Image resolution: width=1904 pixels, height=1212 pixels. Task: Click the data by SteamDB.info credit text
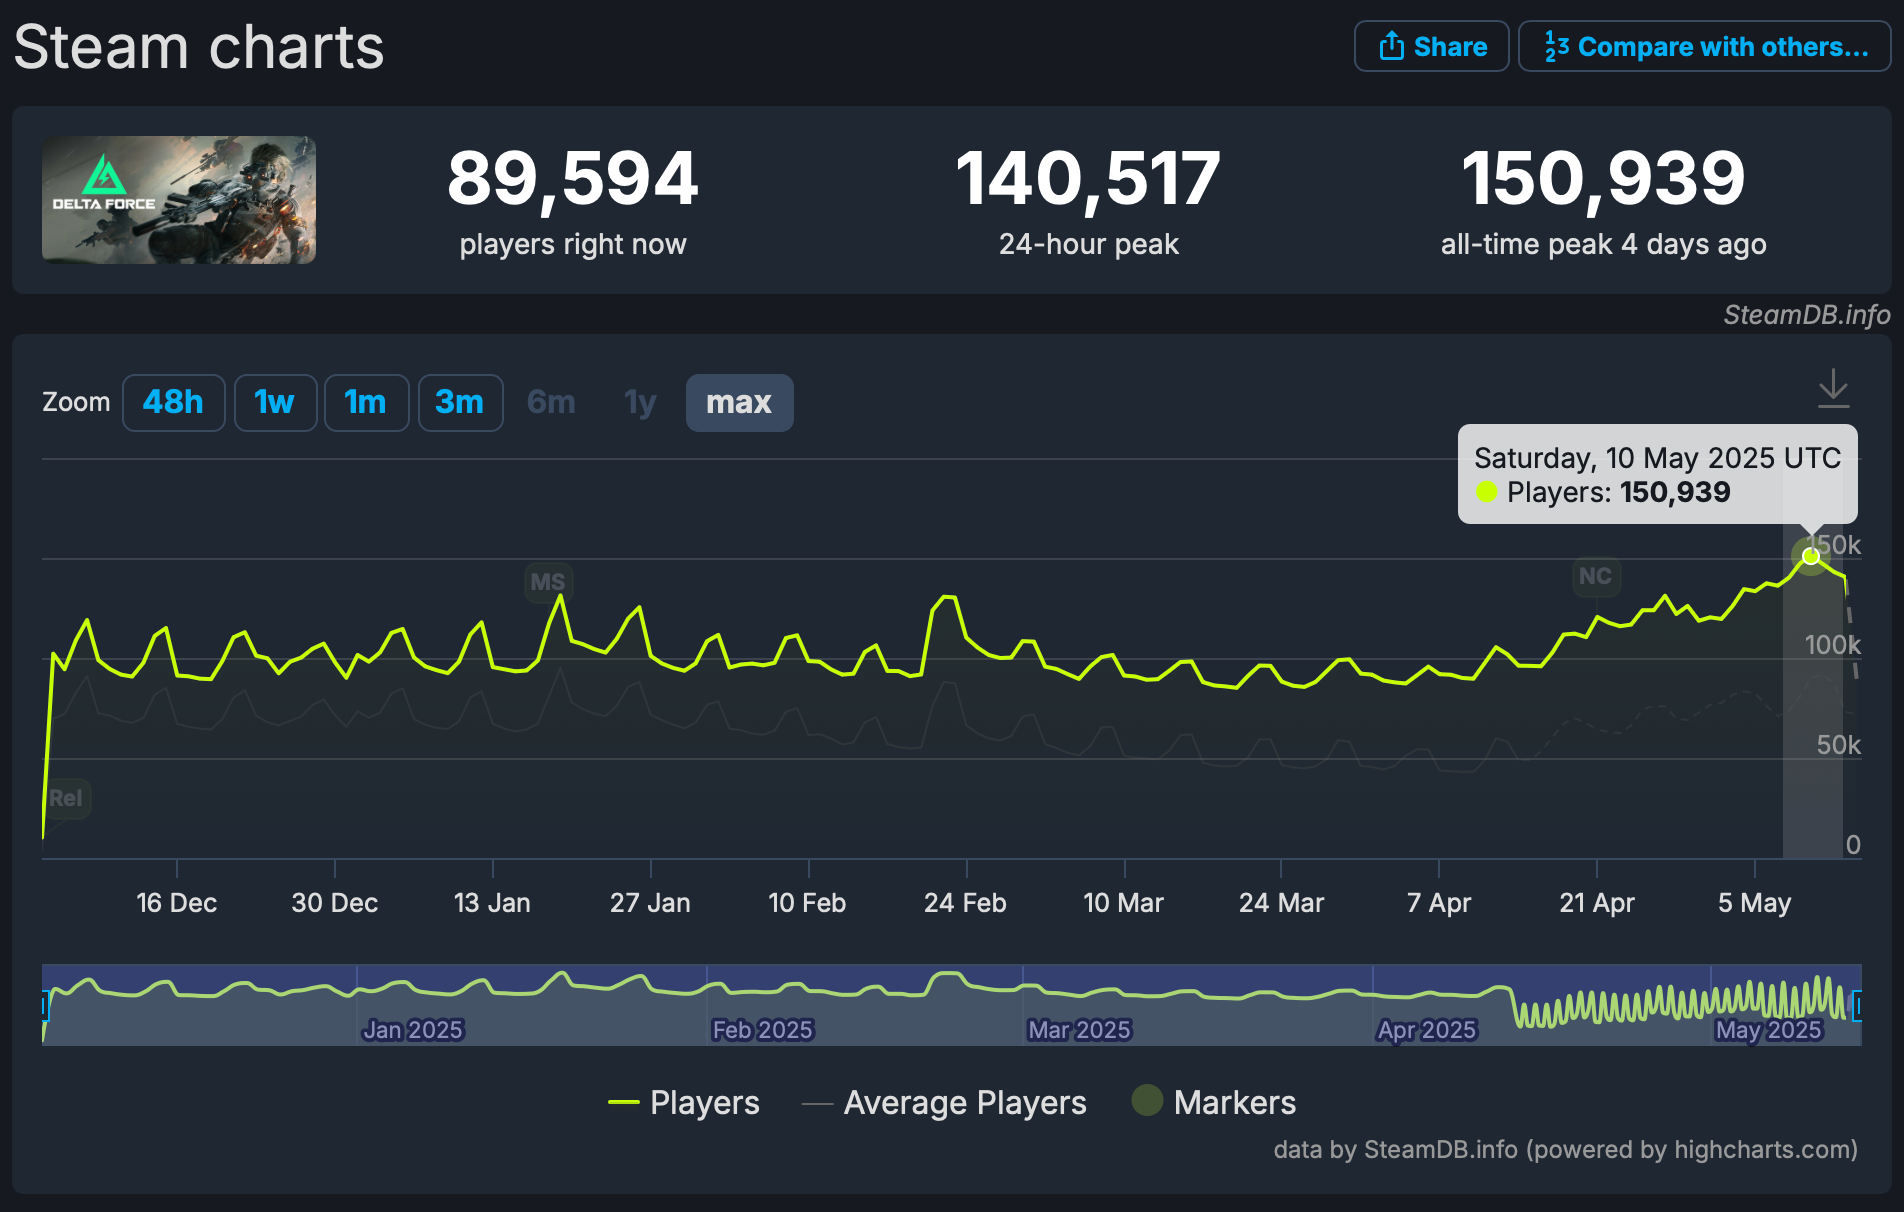pyautogui.click(x=1566, y=1150)
